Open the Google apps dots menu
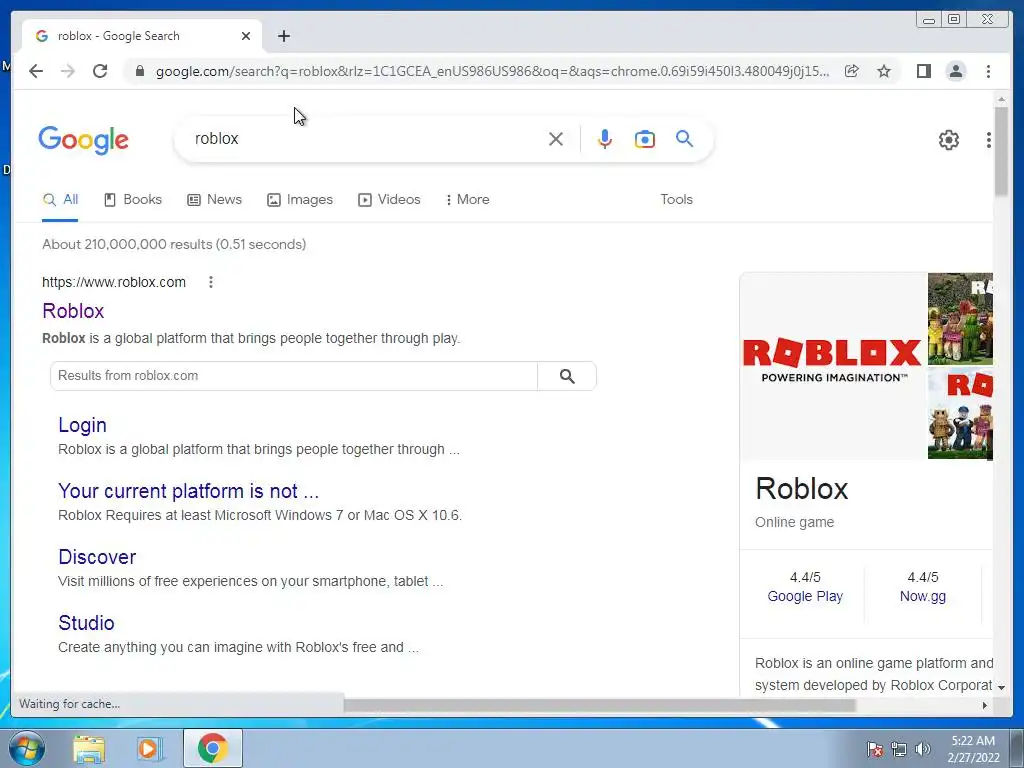The height and width of the screenshot is (768, 1024). pos(989,140)
